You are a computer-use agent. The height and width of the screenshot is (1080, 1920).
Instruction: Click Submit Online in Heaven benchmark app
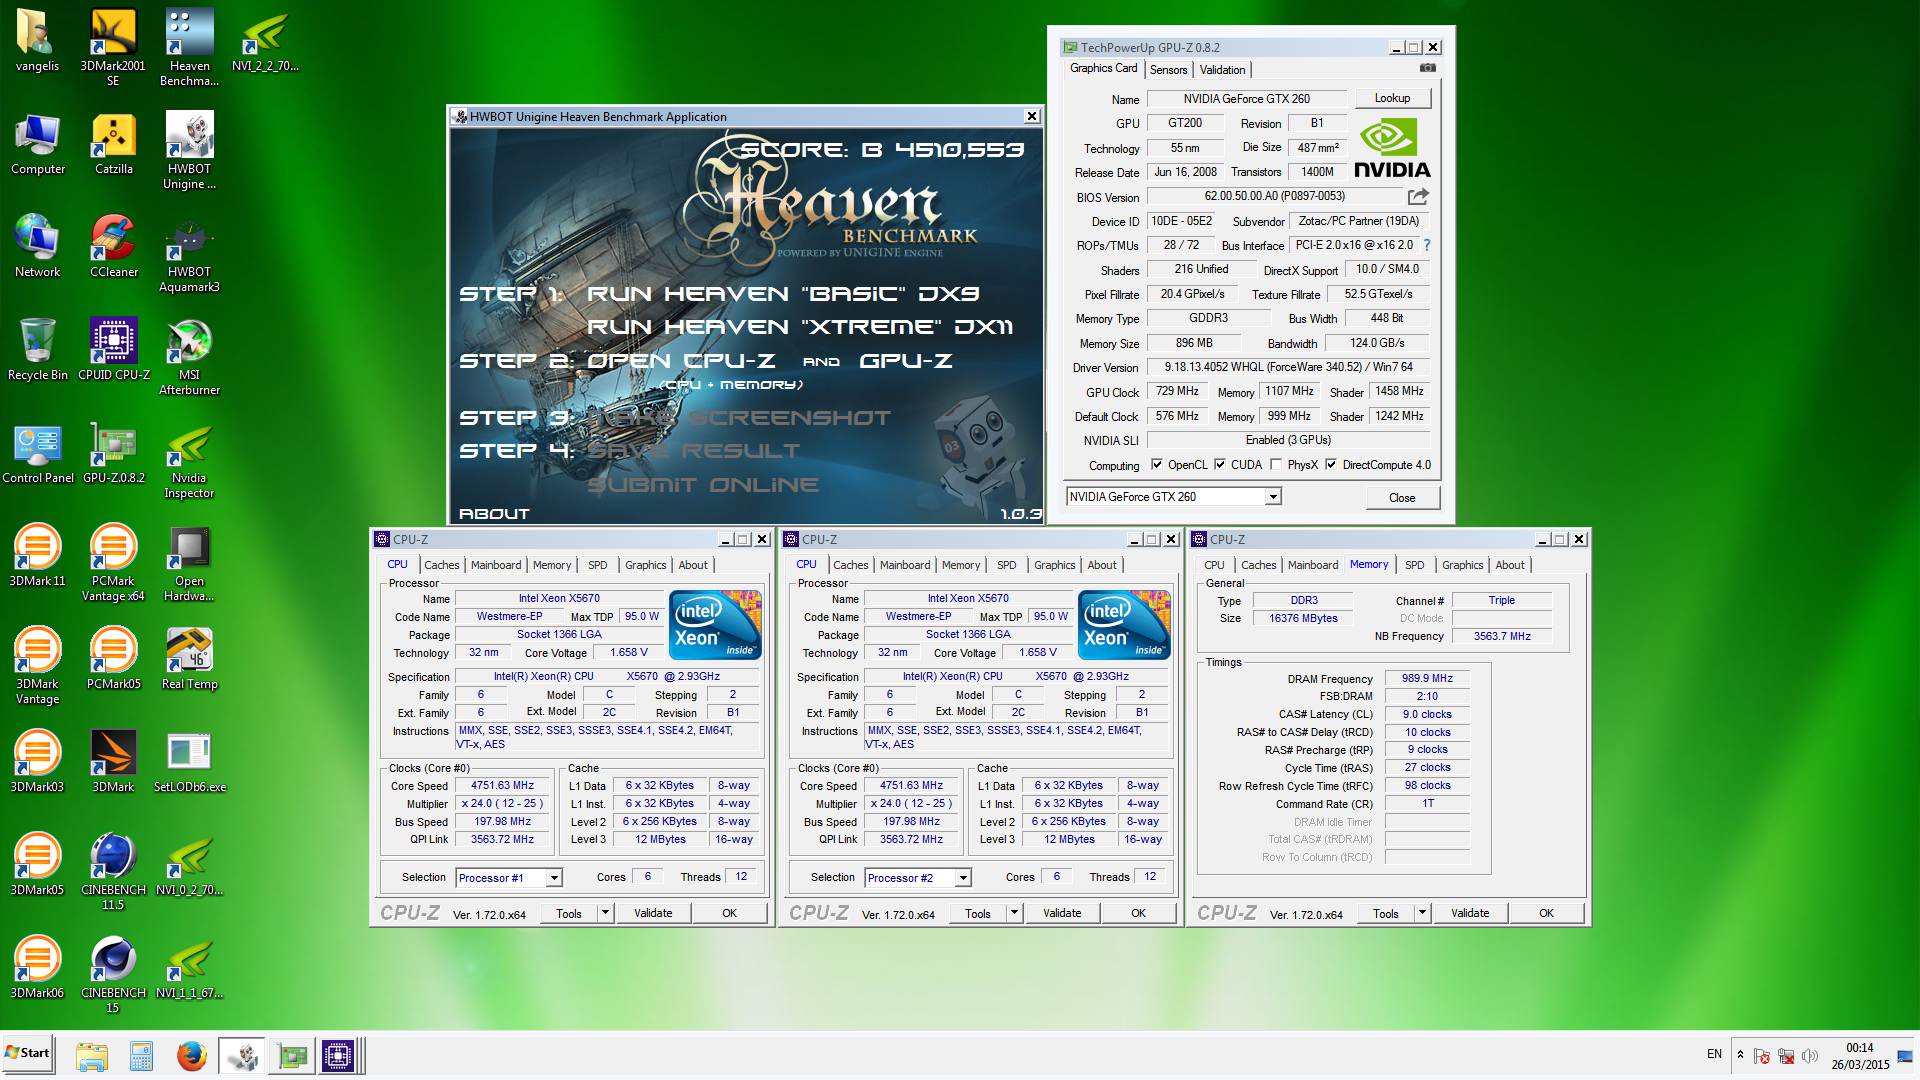(x=703, y=485)
